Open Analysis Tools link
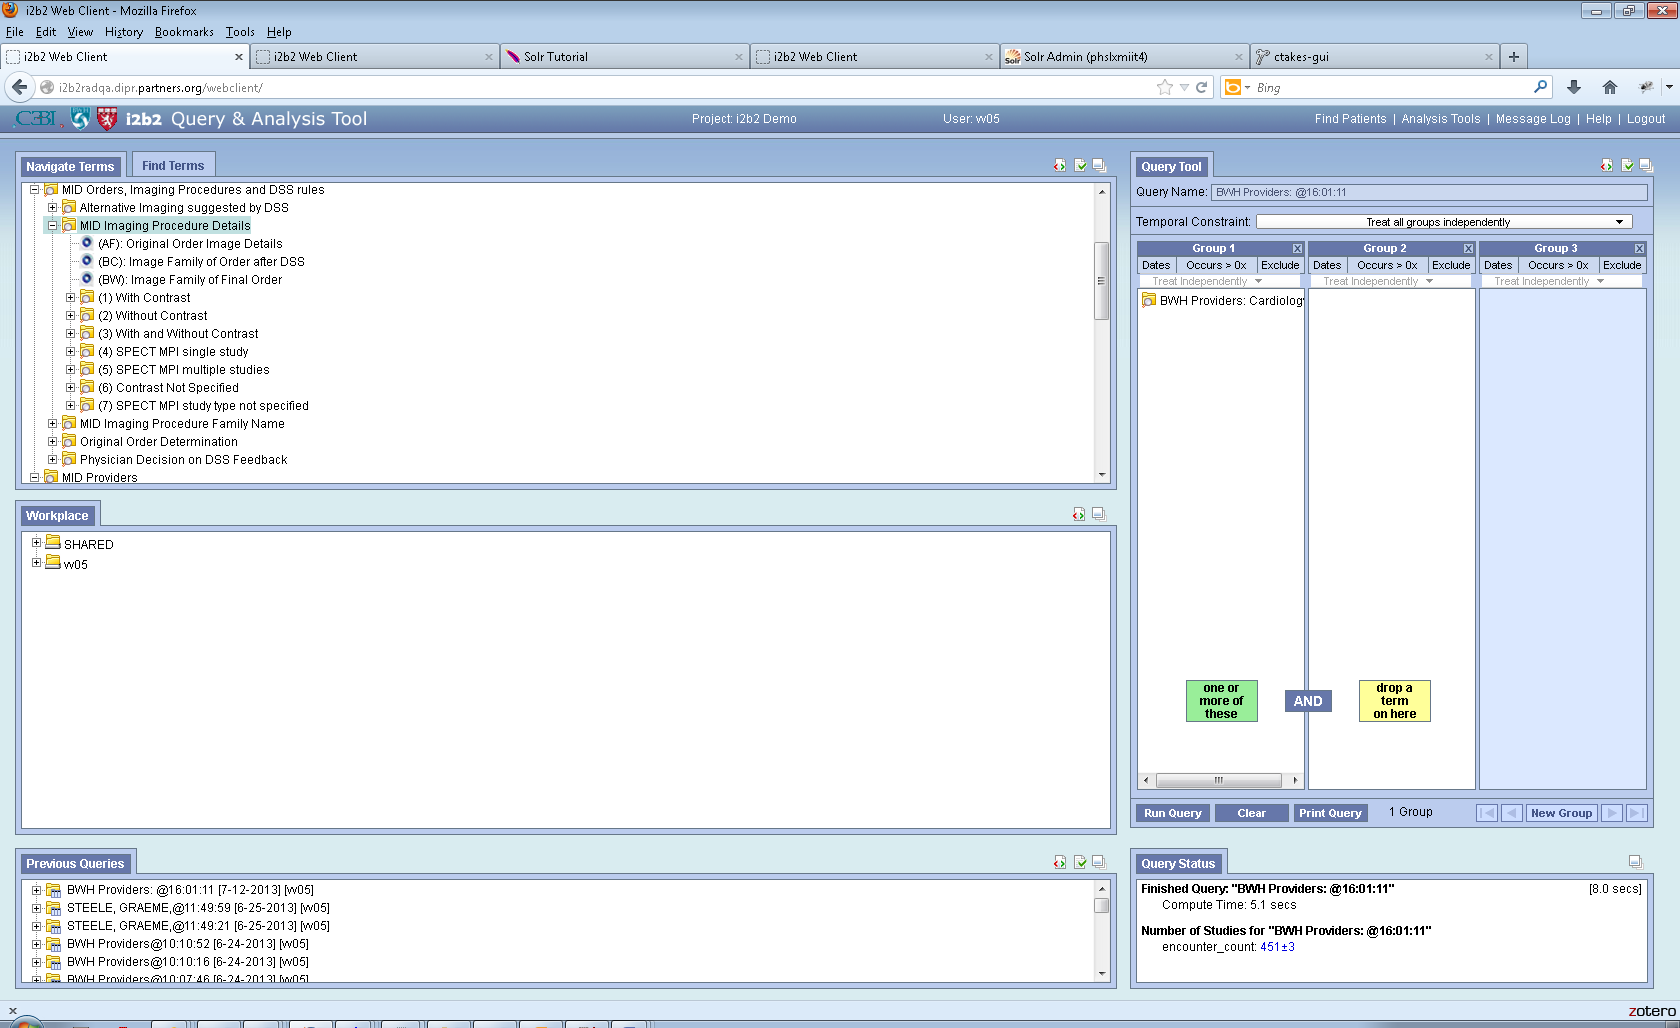 [x=1441, y=119]
